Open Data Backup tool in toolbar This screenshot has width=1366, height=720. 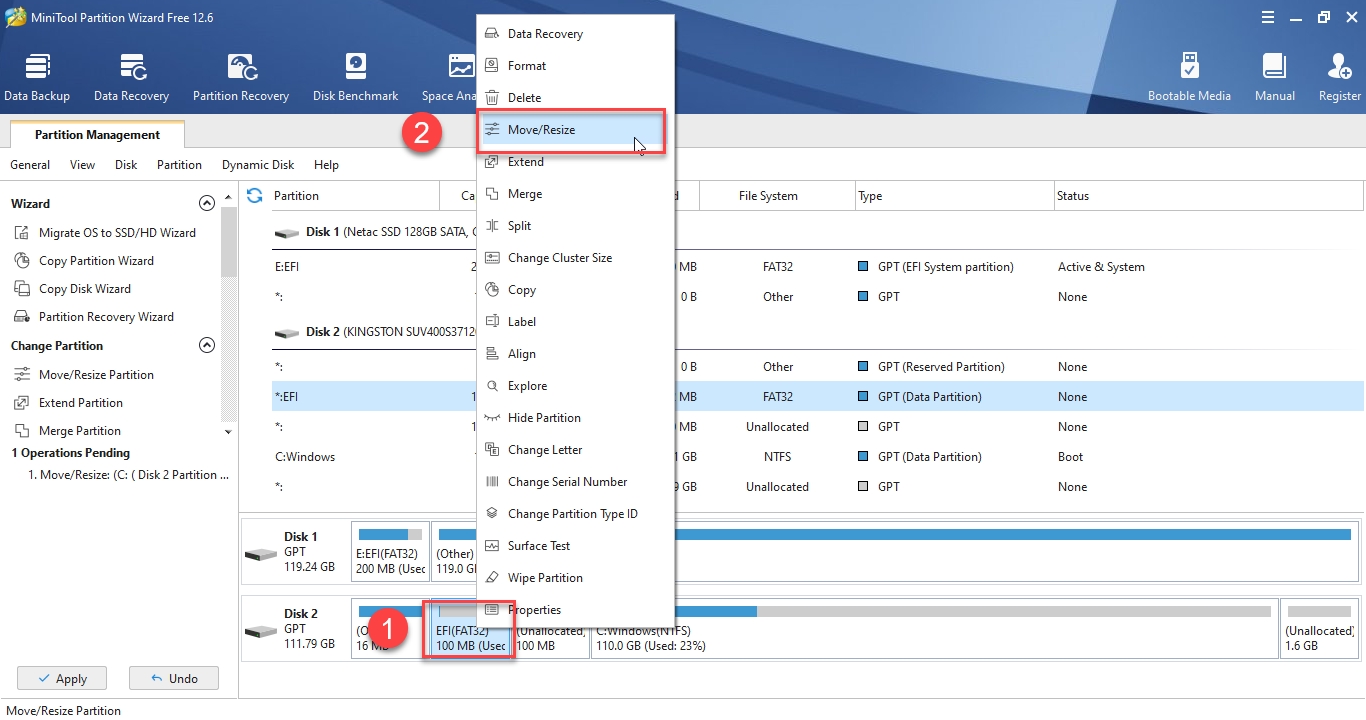pyautogui.click(x=37, y=78)
